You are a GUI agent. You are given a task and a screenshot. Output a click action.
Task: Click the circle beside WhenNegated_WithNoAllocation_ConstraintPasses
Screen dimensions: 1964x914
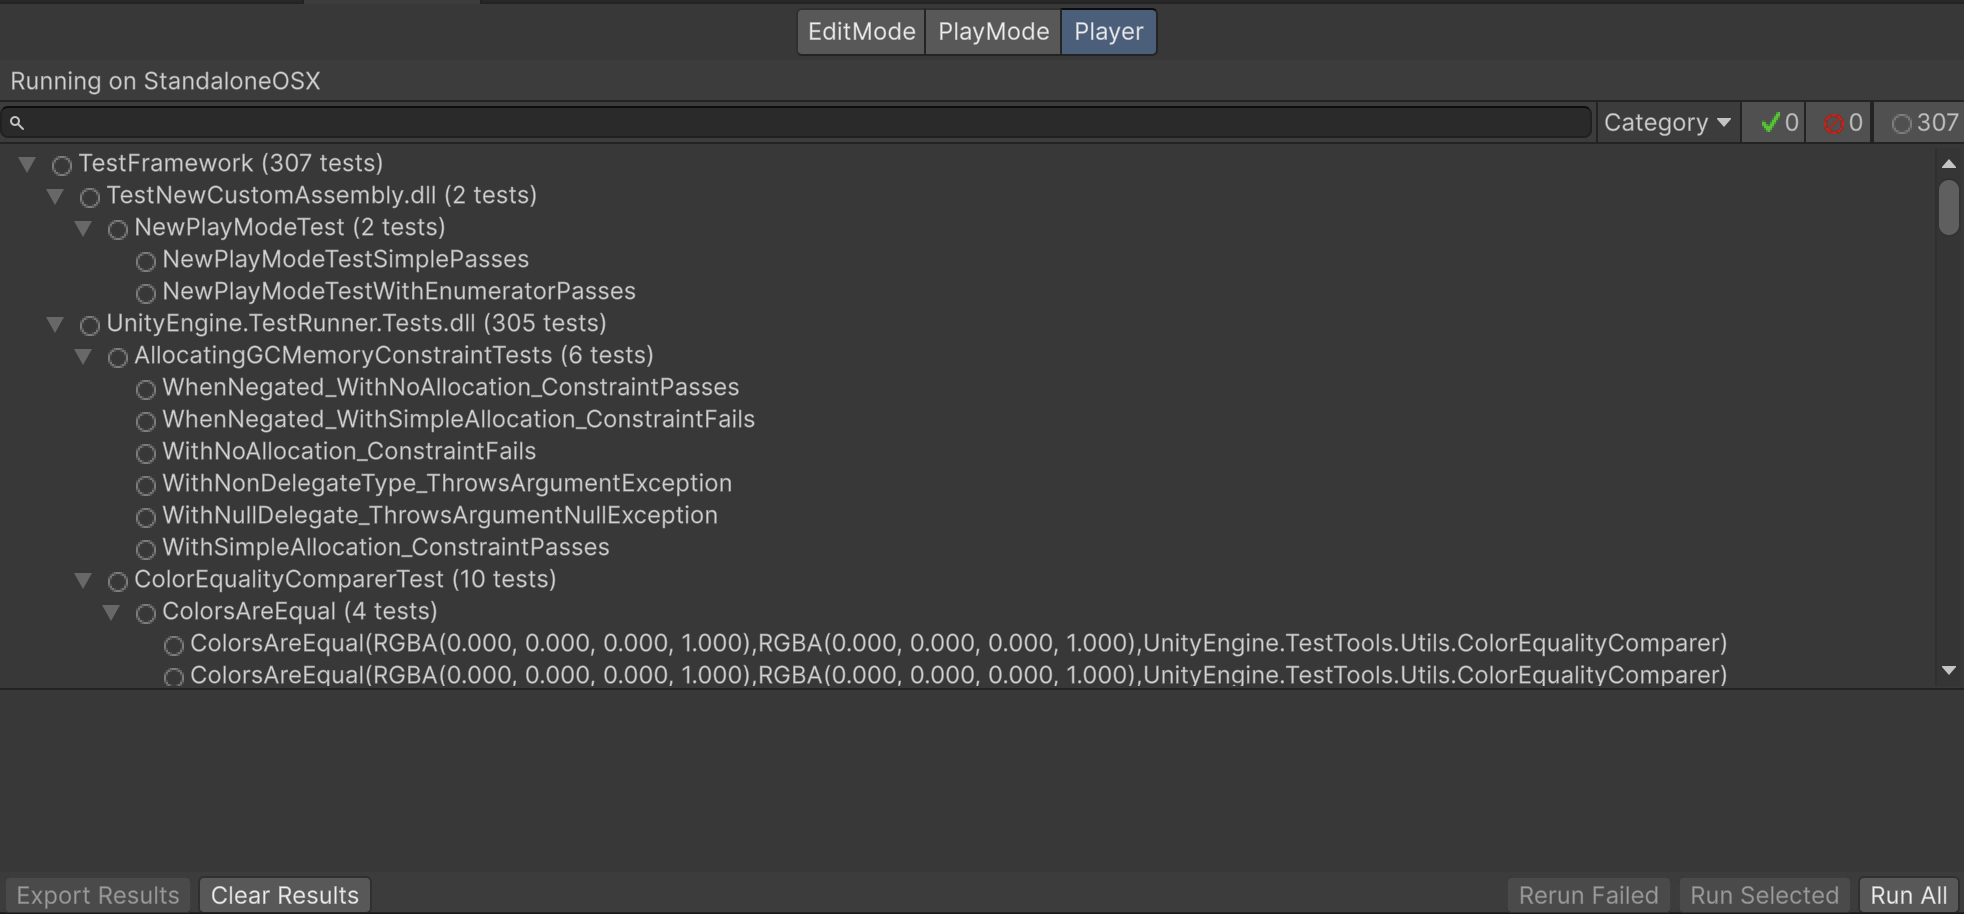146,389
